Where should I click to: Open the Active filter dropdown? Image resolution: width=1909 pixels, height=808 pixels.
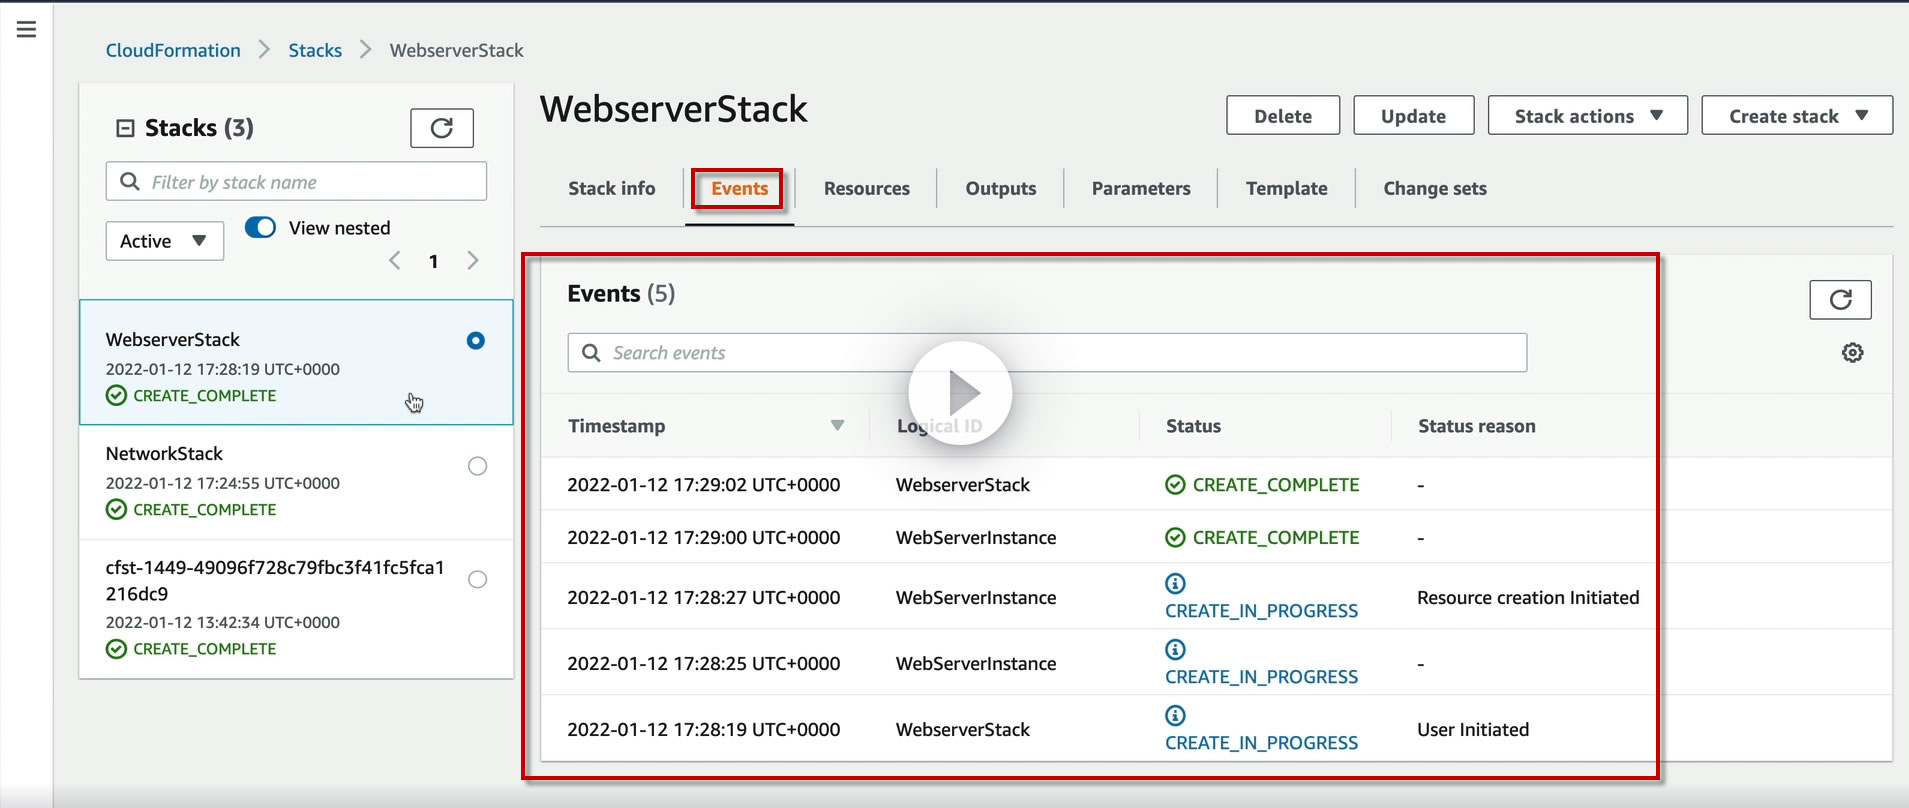click(165, 241)
